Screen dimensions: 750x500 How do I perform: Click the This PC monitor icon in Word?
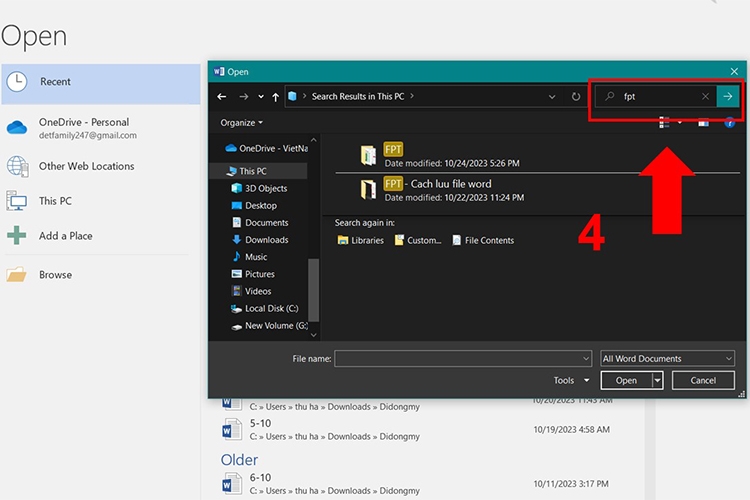tap(17, 201)
